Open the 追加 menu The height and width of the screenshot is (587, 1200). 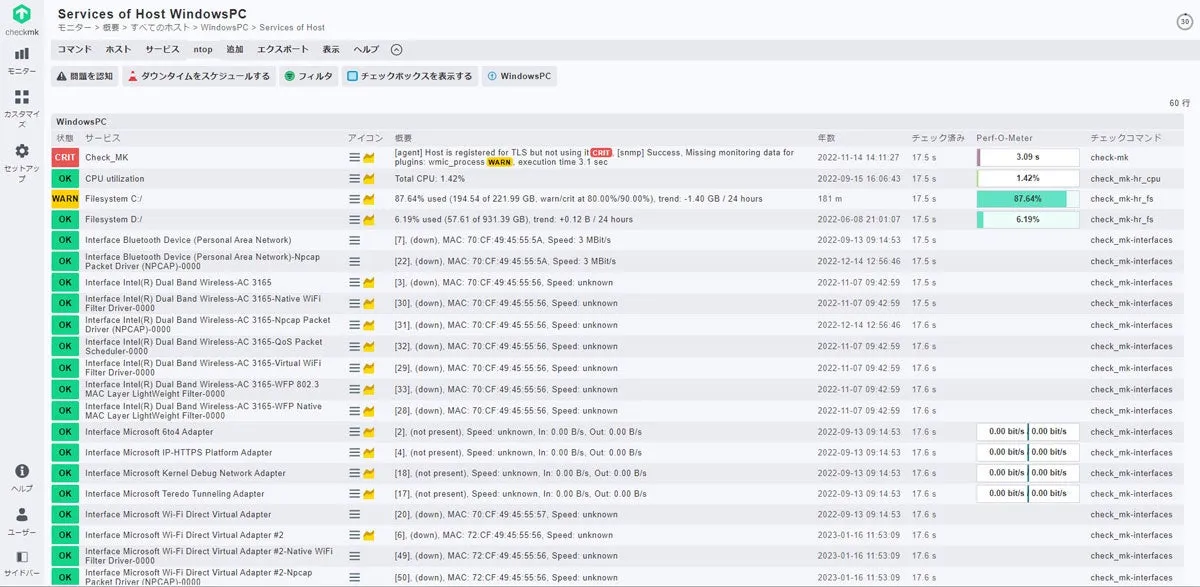[x=235, y=49]
